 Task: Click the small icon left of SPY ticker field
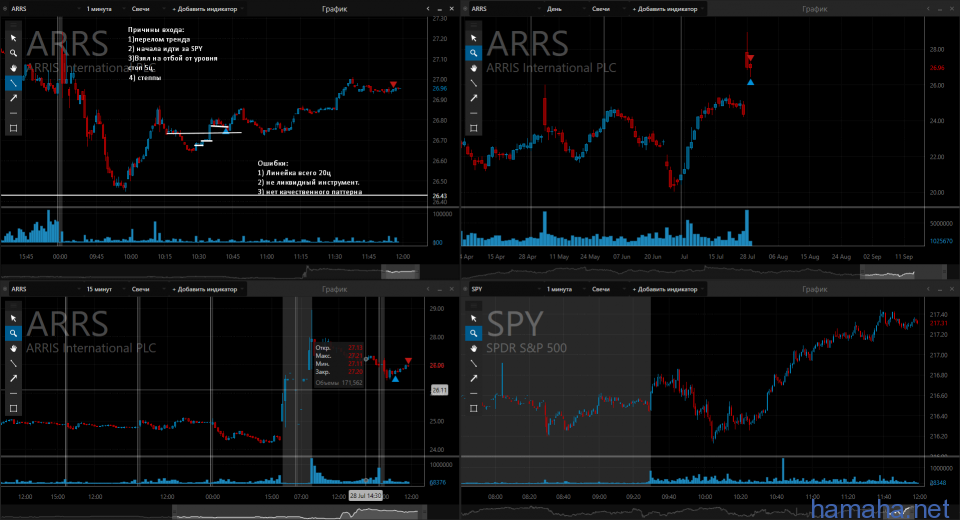(x=465, y=289)
